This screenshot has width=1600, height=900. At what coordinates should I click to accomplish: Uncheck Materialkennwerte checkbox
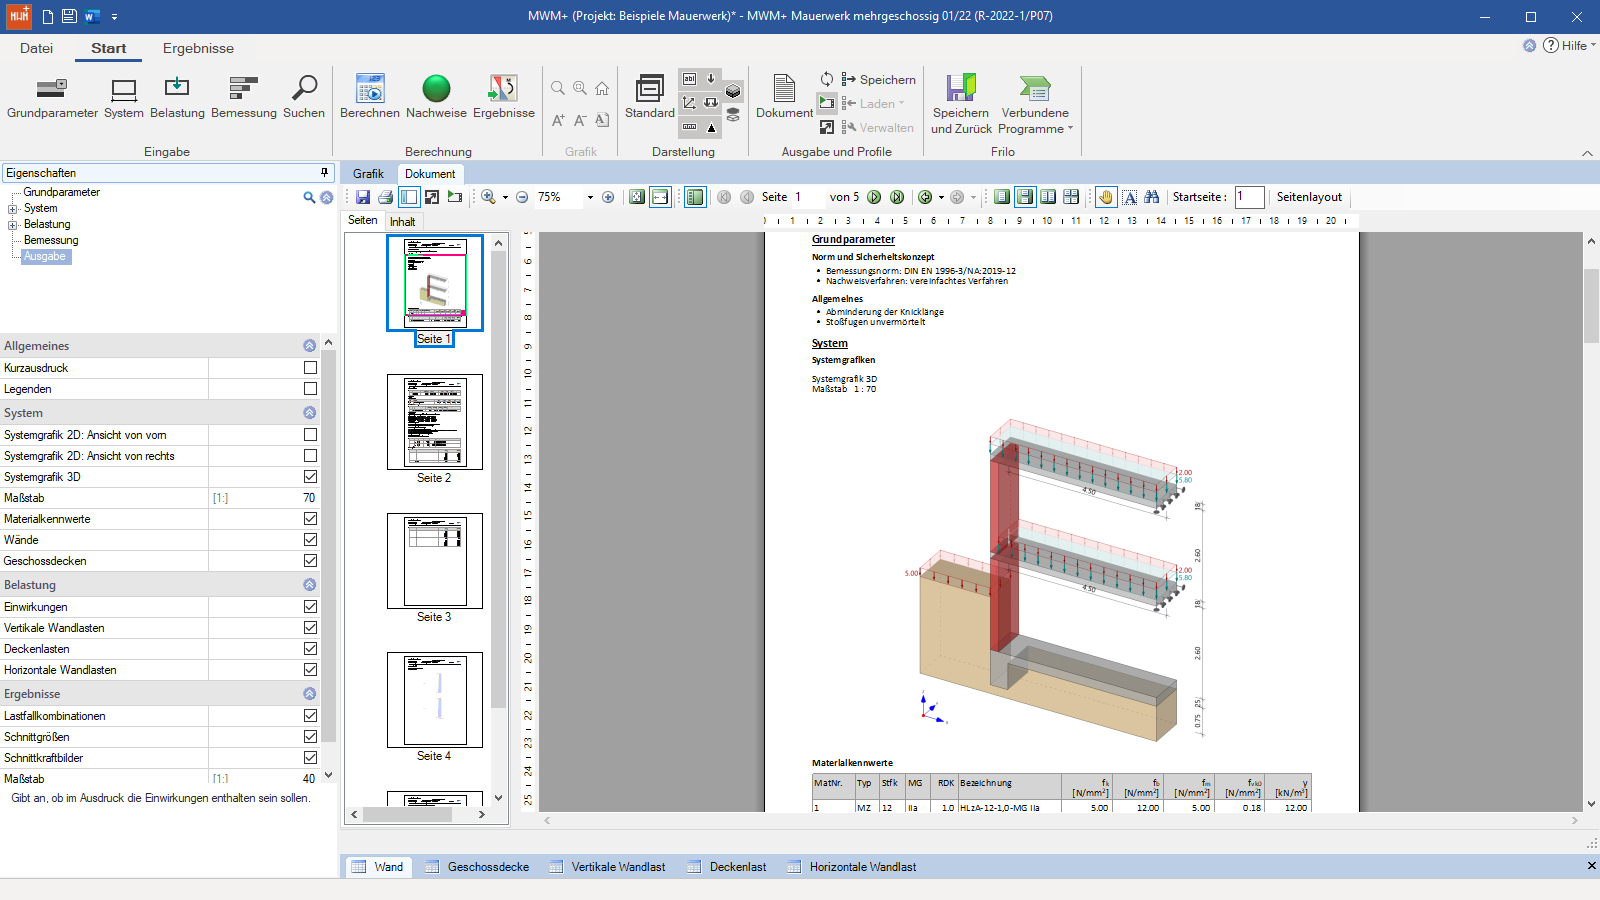pyautogui.click(x=310, y=519)
